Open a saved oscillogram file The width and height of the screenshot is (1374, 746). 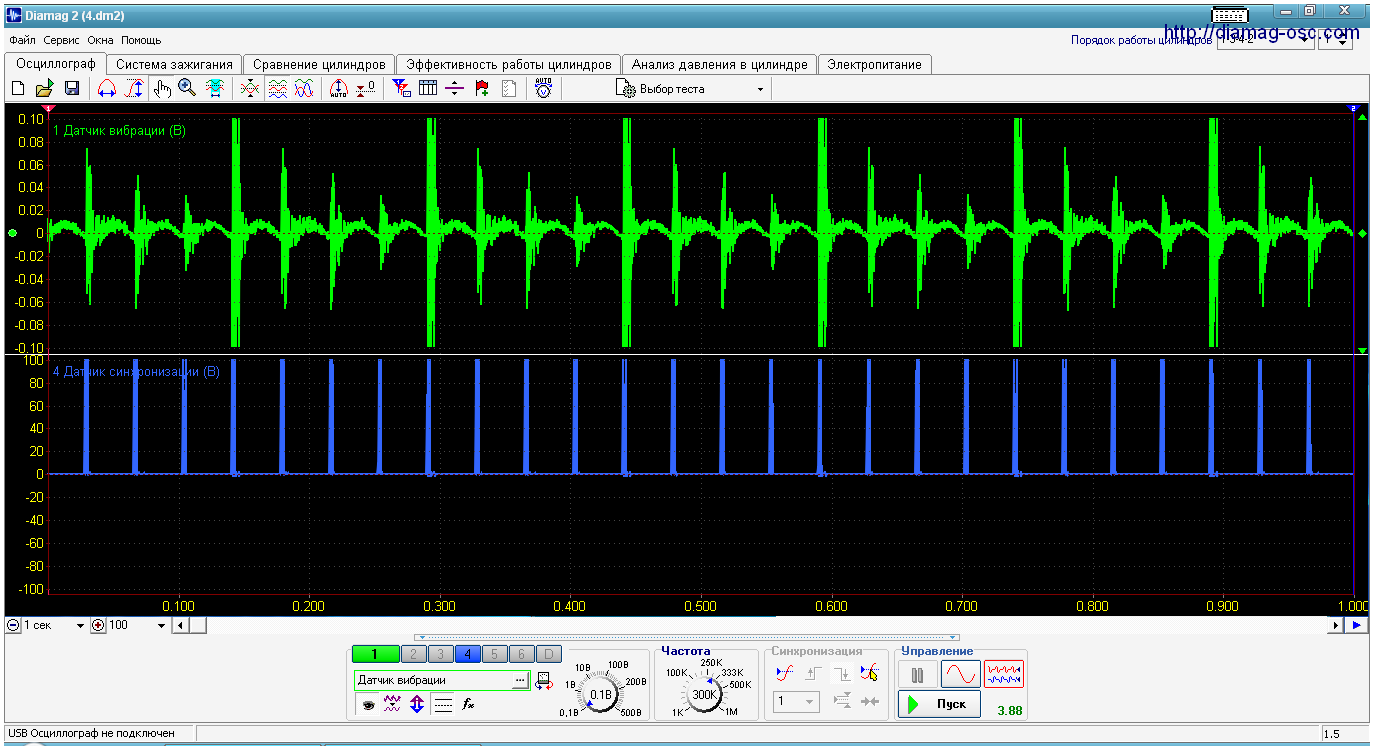click(44, 89)
